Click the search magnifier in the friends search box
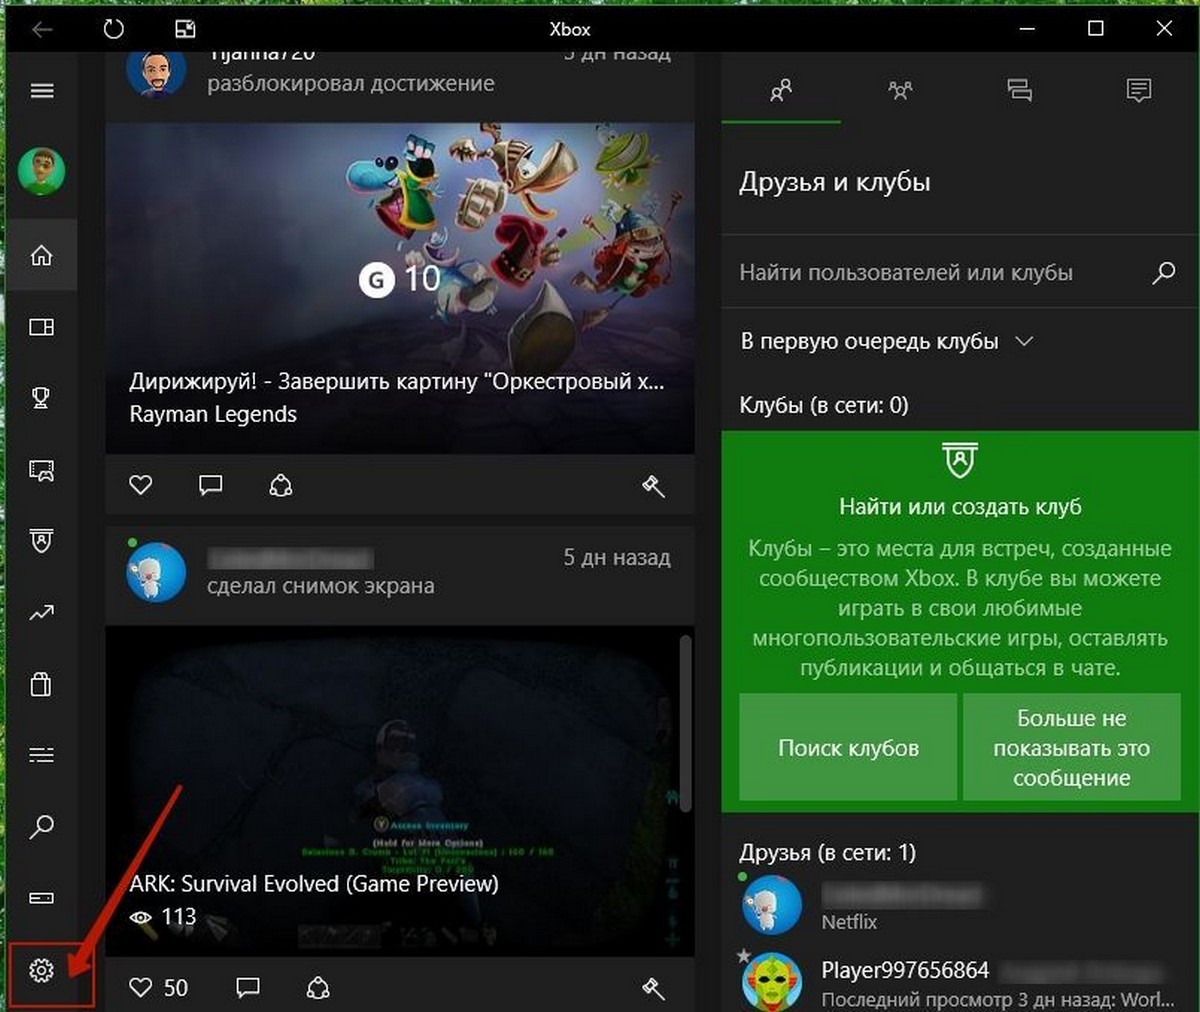The height and width of the screenshot is (1012, 1200). [1164, 272]
